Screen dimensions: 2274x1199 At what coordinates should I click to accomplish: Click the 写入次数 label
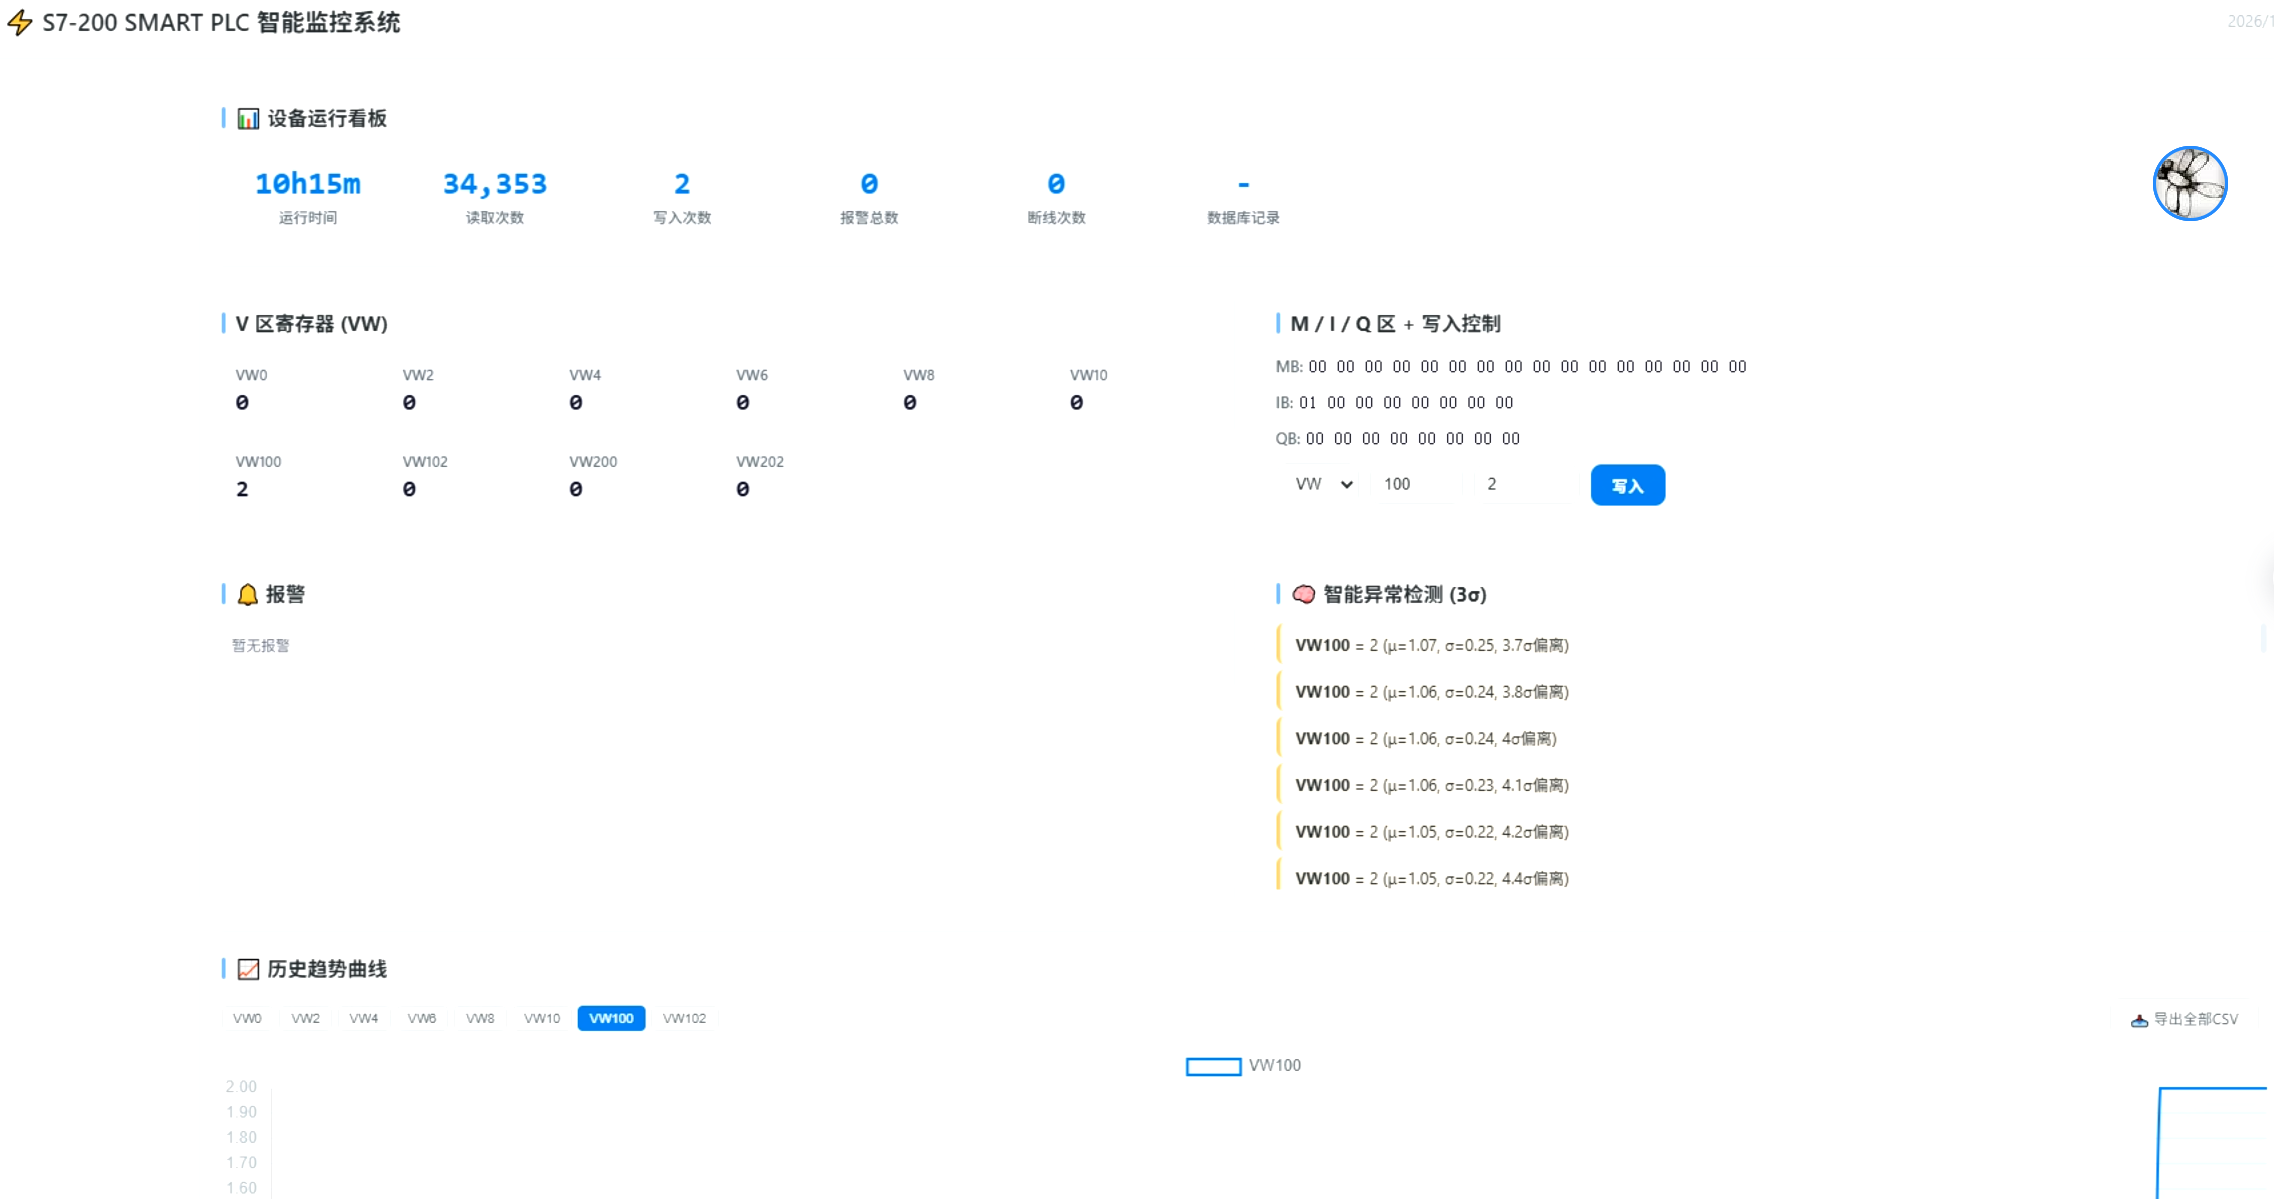682,218
